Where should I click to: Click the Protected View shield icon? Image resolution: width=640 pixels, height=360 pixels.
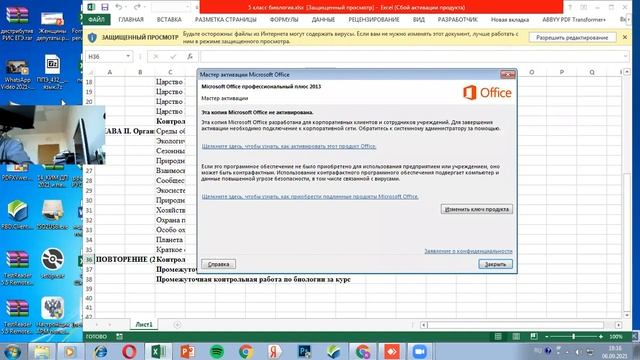pyautogui.click(x=92, y=38)
